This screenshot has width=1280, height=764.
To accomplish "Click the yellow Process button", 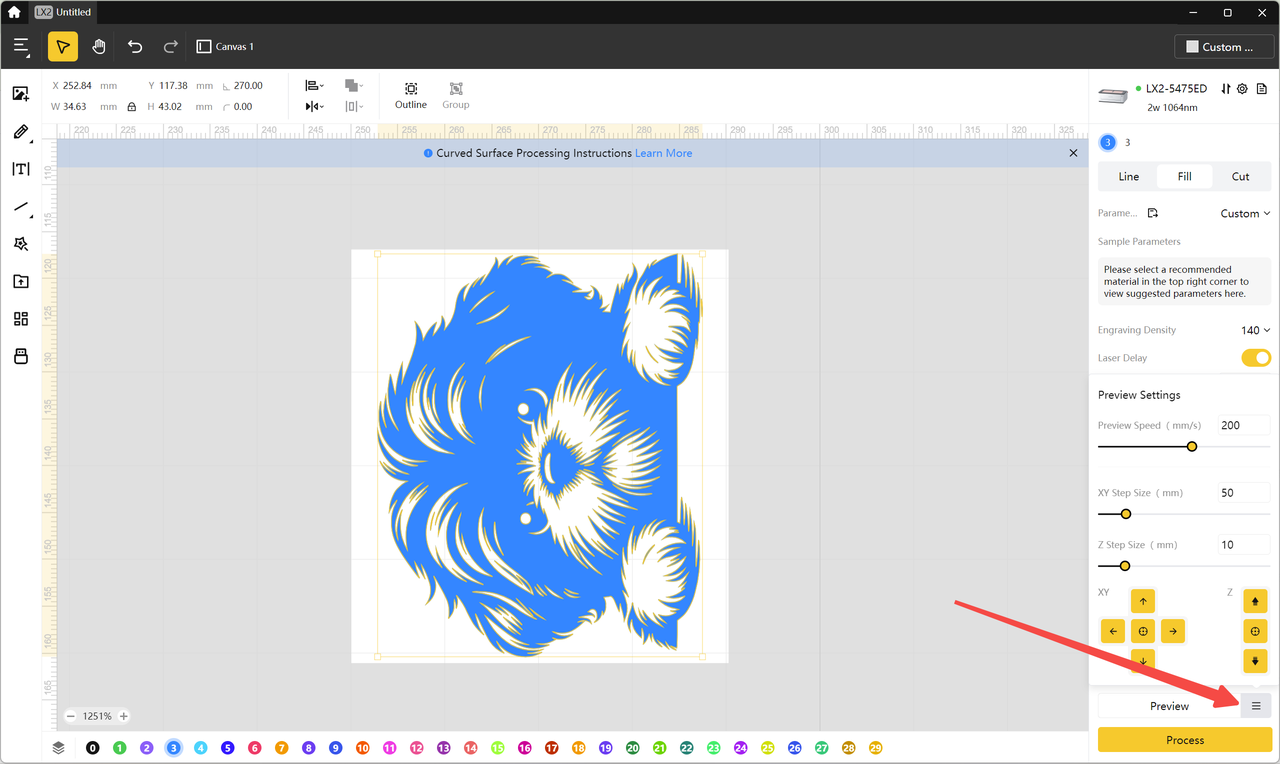I will tap(1184, 740).
